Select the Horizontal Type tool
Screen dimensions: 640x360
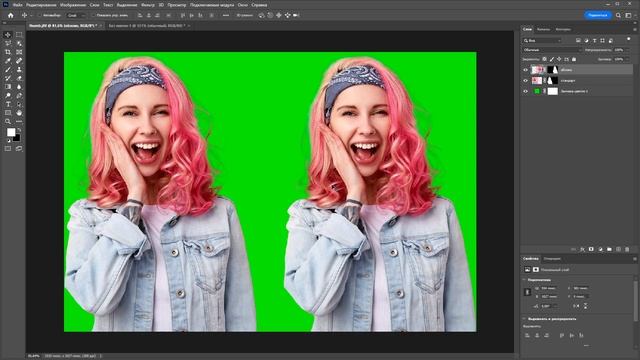[x=8, y=104]
